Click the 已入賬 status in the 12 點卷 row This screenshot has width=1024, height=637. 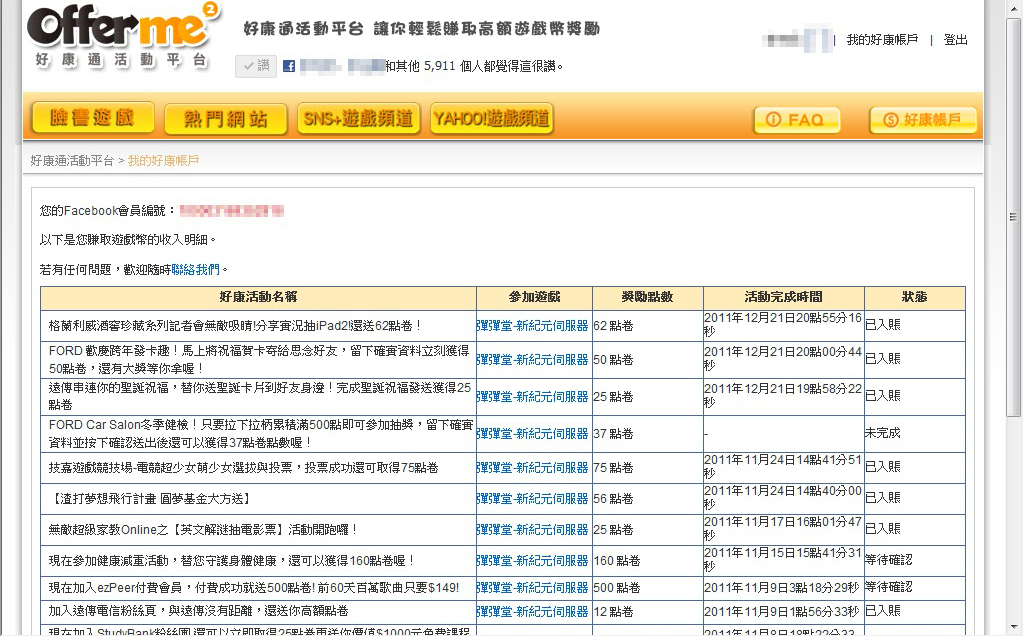click(x=883, y=611)
